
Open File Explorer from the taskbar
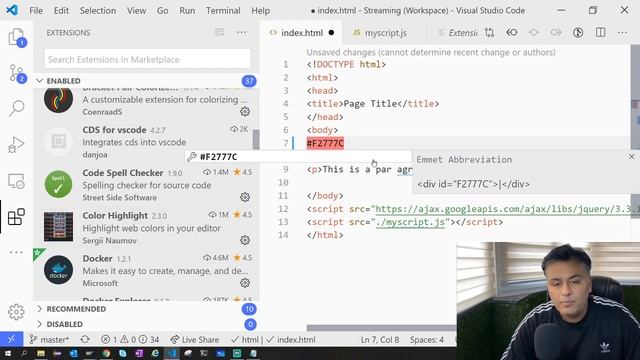pyautogui.click(x=41, y=353)
